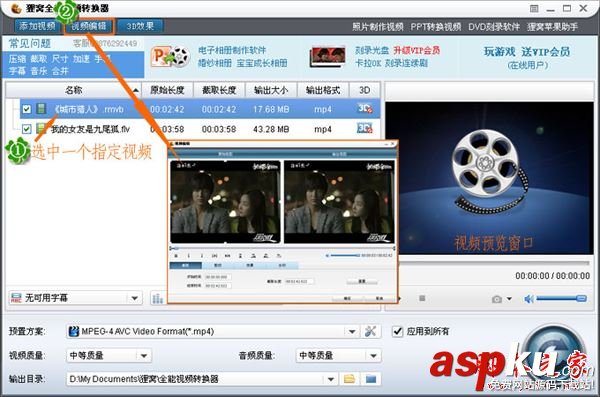600x397 pixels.
Task: Click the audio track bars icon
Action: coord(158,298)
